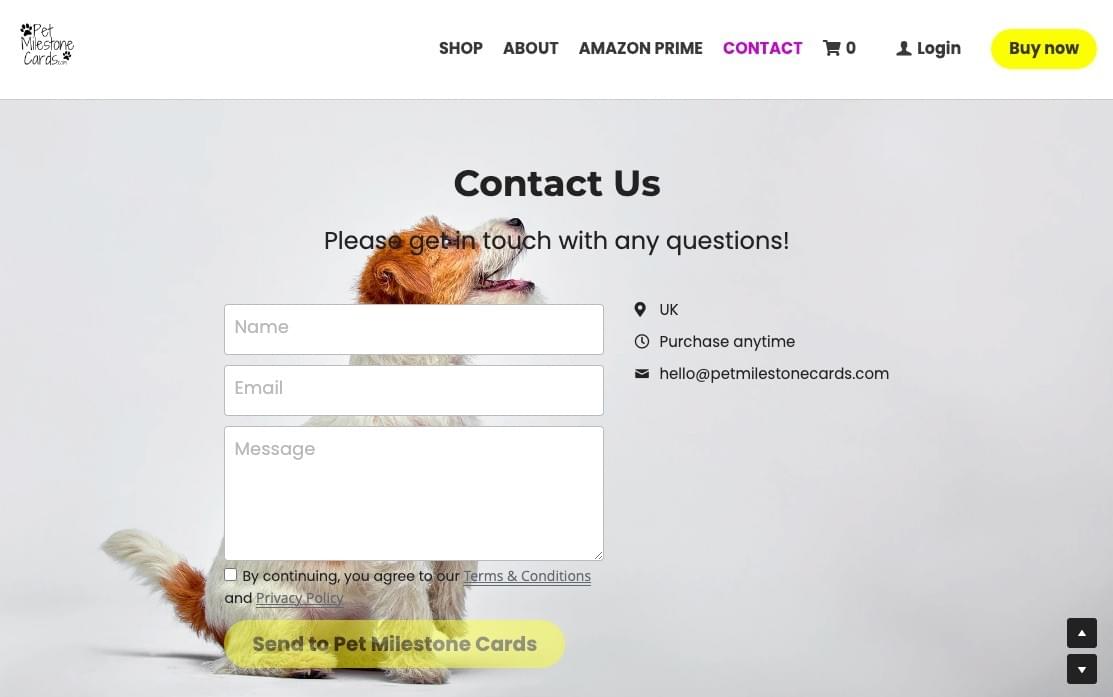Click the scroll up arrow button
The image size is (1113, 697).
[1081, 632]
